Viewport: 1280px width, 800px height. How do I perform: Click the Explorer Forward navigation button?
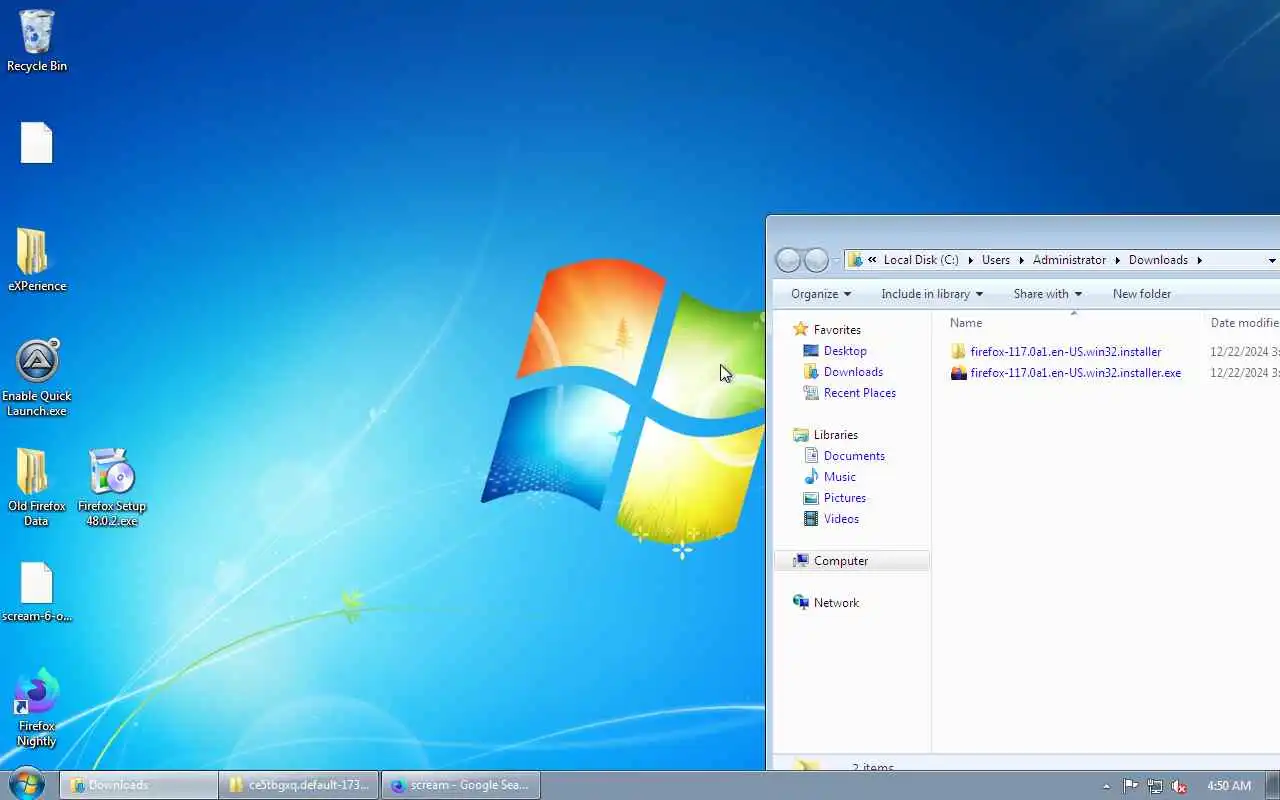816,260
